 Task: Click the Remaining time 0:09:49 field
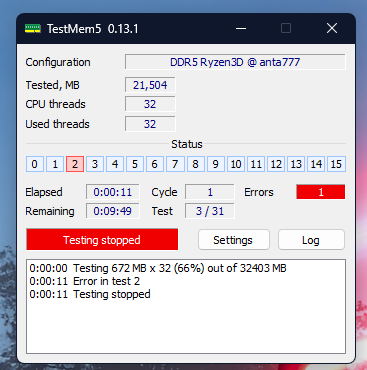(x=113, y=211)
